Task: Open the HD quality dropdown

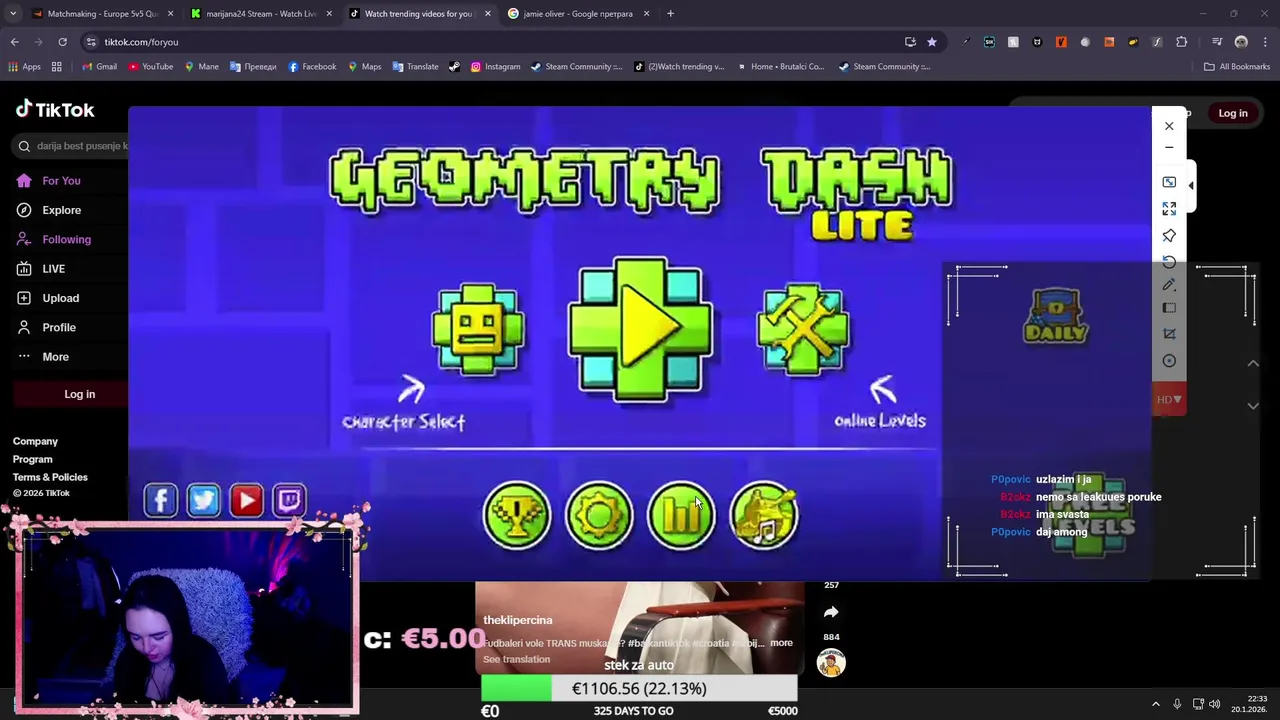Action: pyautogui.click(x=1169, y=399)
